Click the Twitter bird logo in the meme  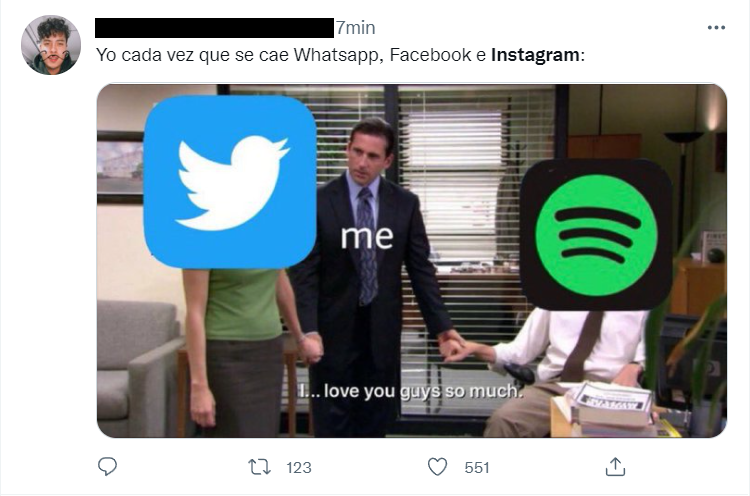pyautogui.click(x=230, y=182)
